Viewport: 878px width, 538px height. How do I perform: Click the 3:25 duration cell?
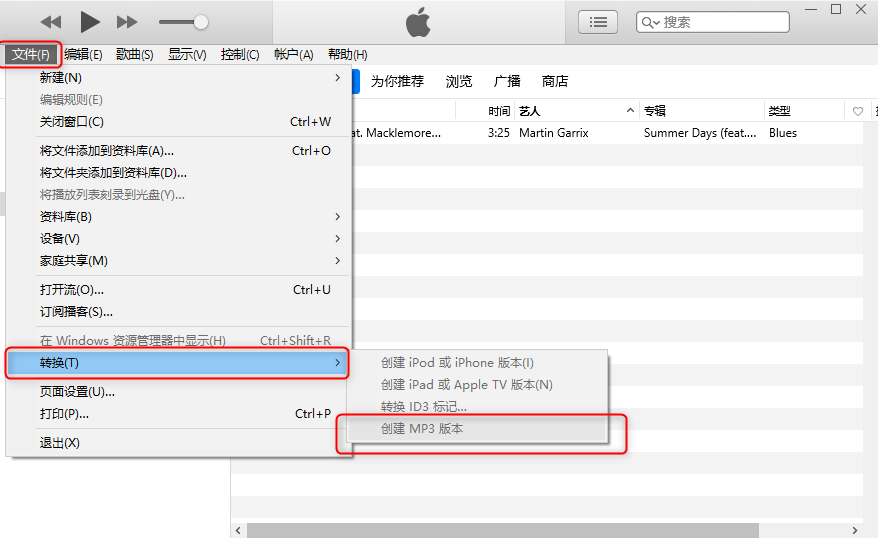coord(498,133)
